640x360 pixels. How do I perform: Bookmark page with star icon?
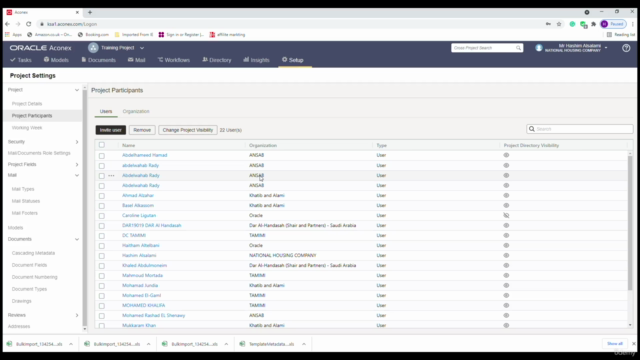[x=559, y=24]
